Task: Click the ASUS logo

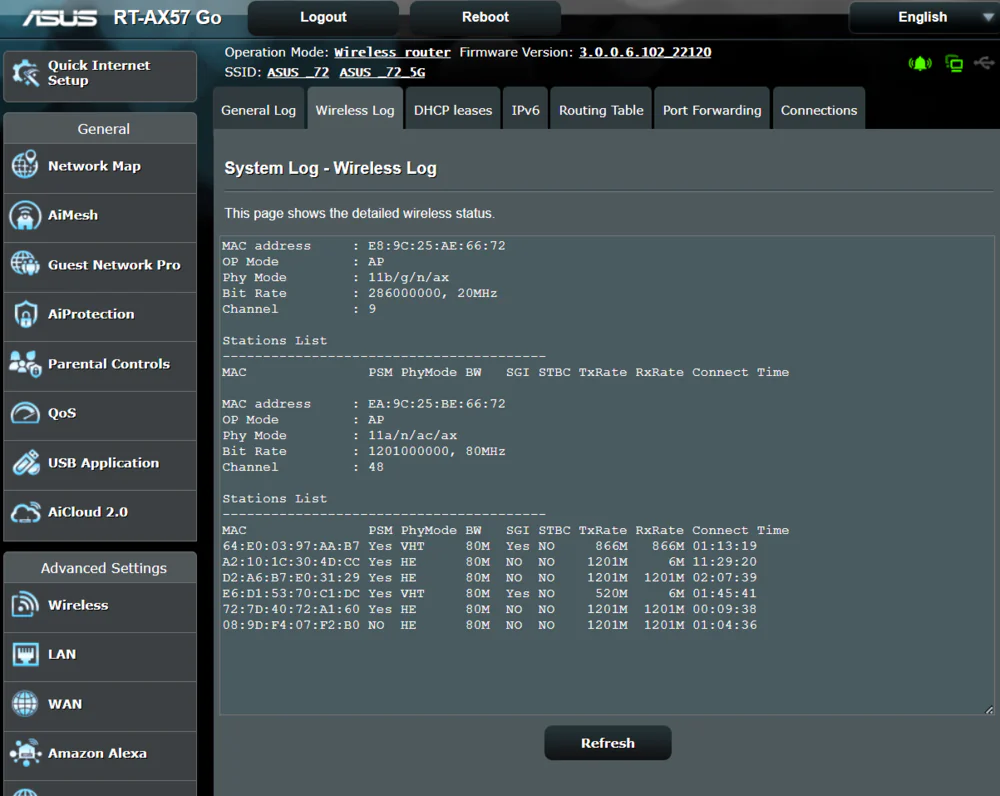Action: tap(60, 18)
